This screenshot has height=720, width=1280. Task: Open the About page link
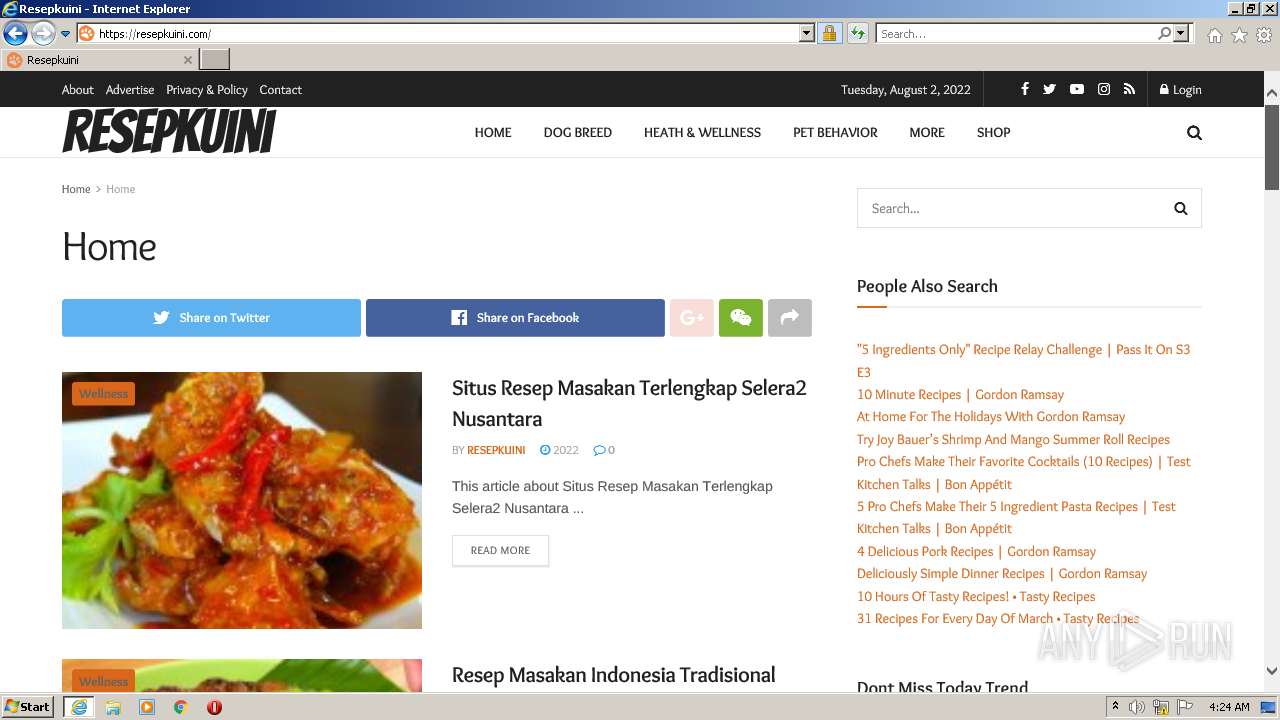pos(78,90)
